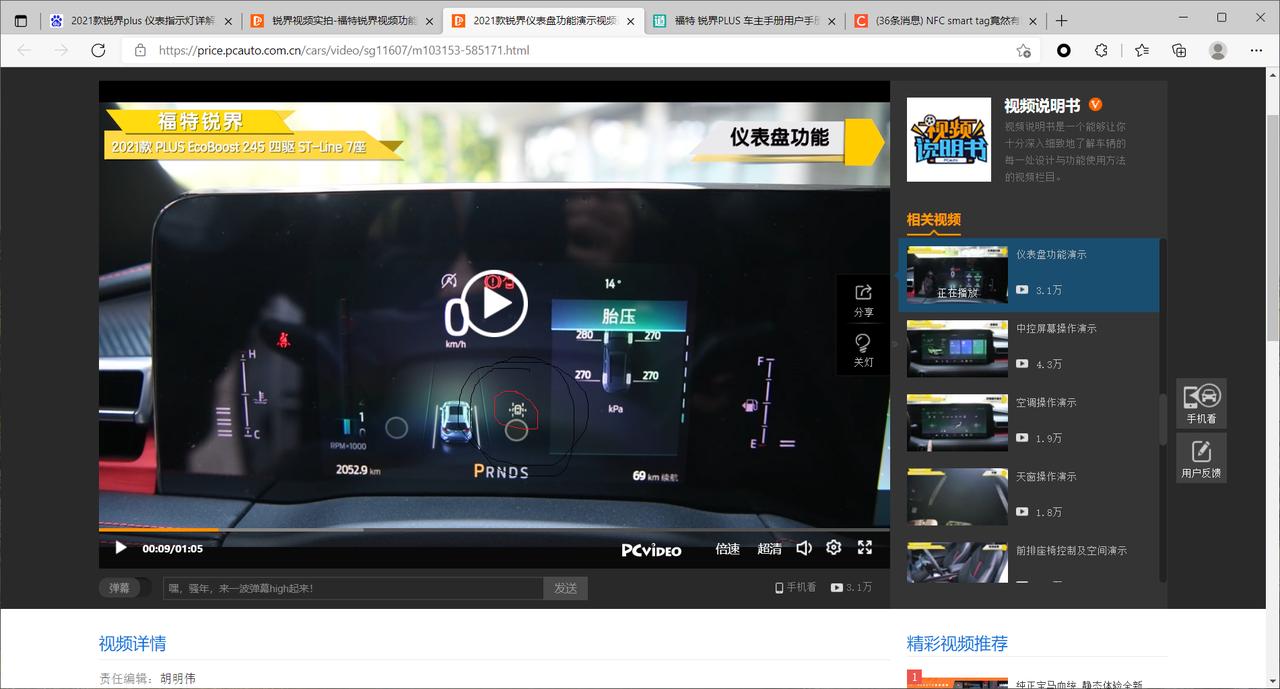Click the danmaku comment input field
The height and width of the screenshot is (689, 1280).
(353, 588)
